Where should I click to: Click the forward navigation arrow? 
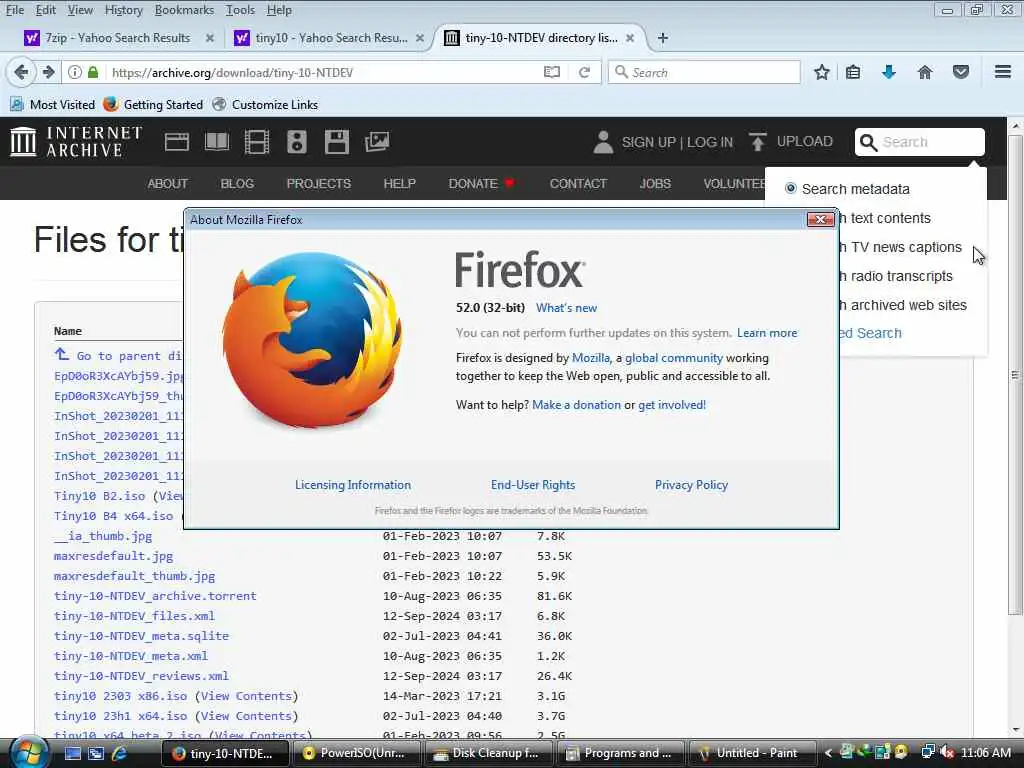48,72
